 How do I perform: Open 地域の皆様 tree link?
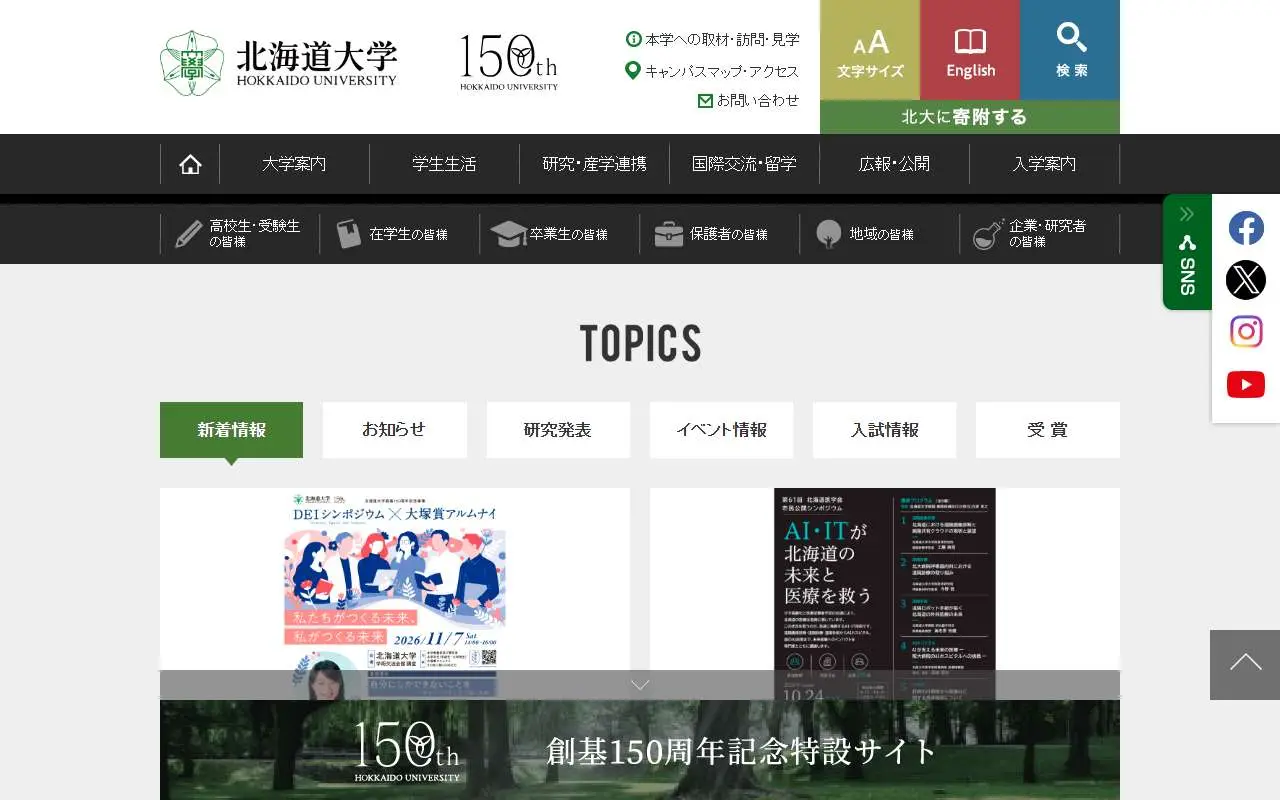pos(880,234)
